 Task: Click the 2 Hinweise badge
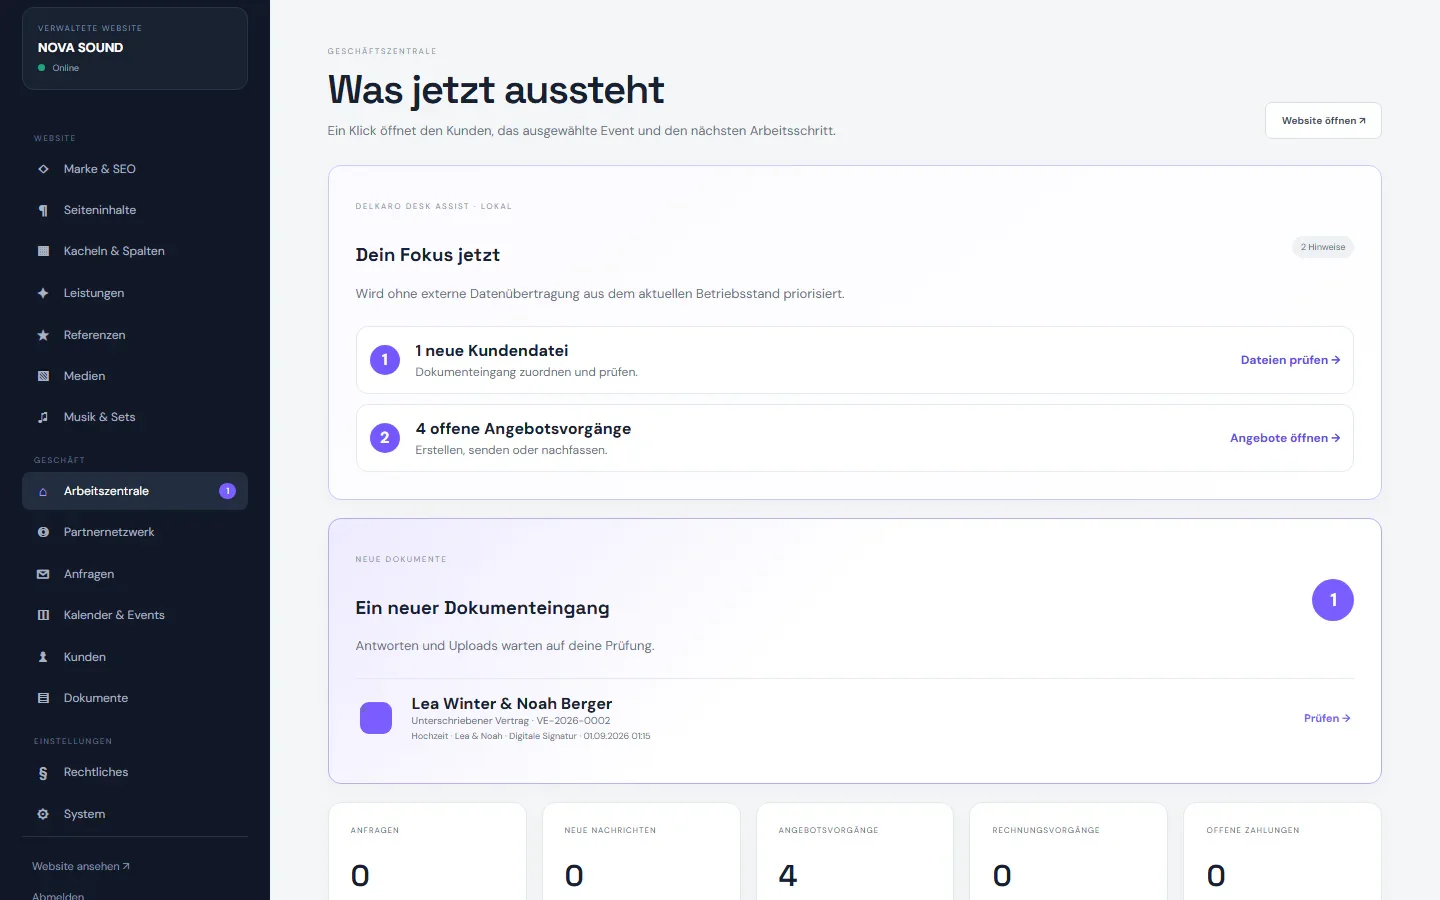(1323, 247)
